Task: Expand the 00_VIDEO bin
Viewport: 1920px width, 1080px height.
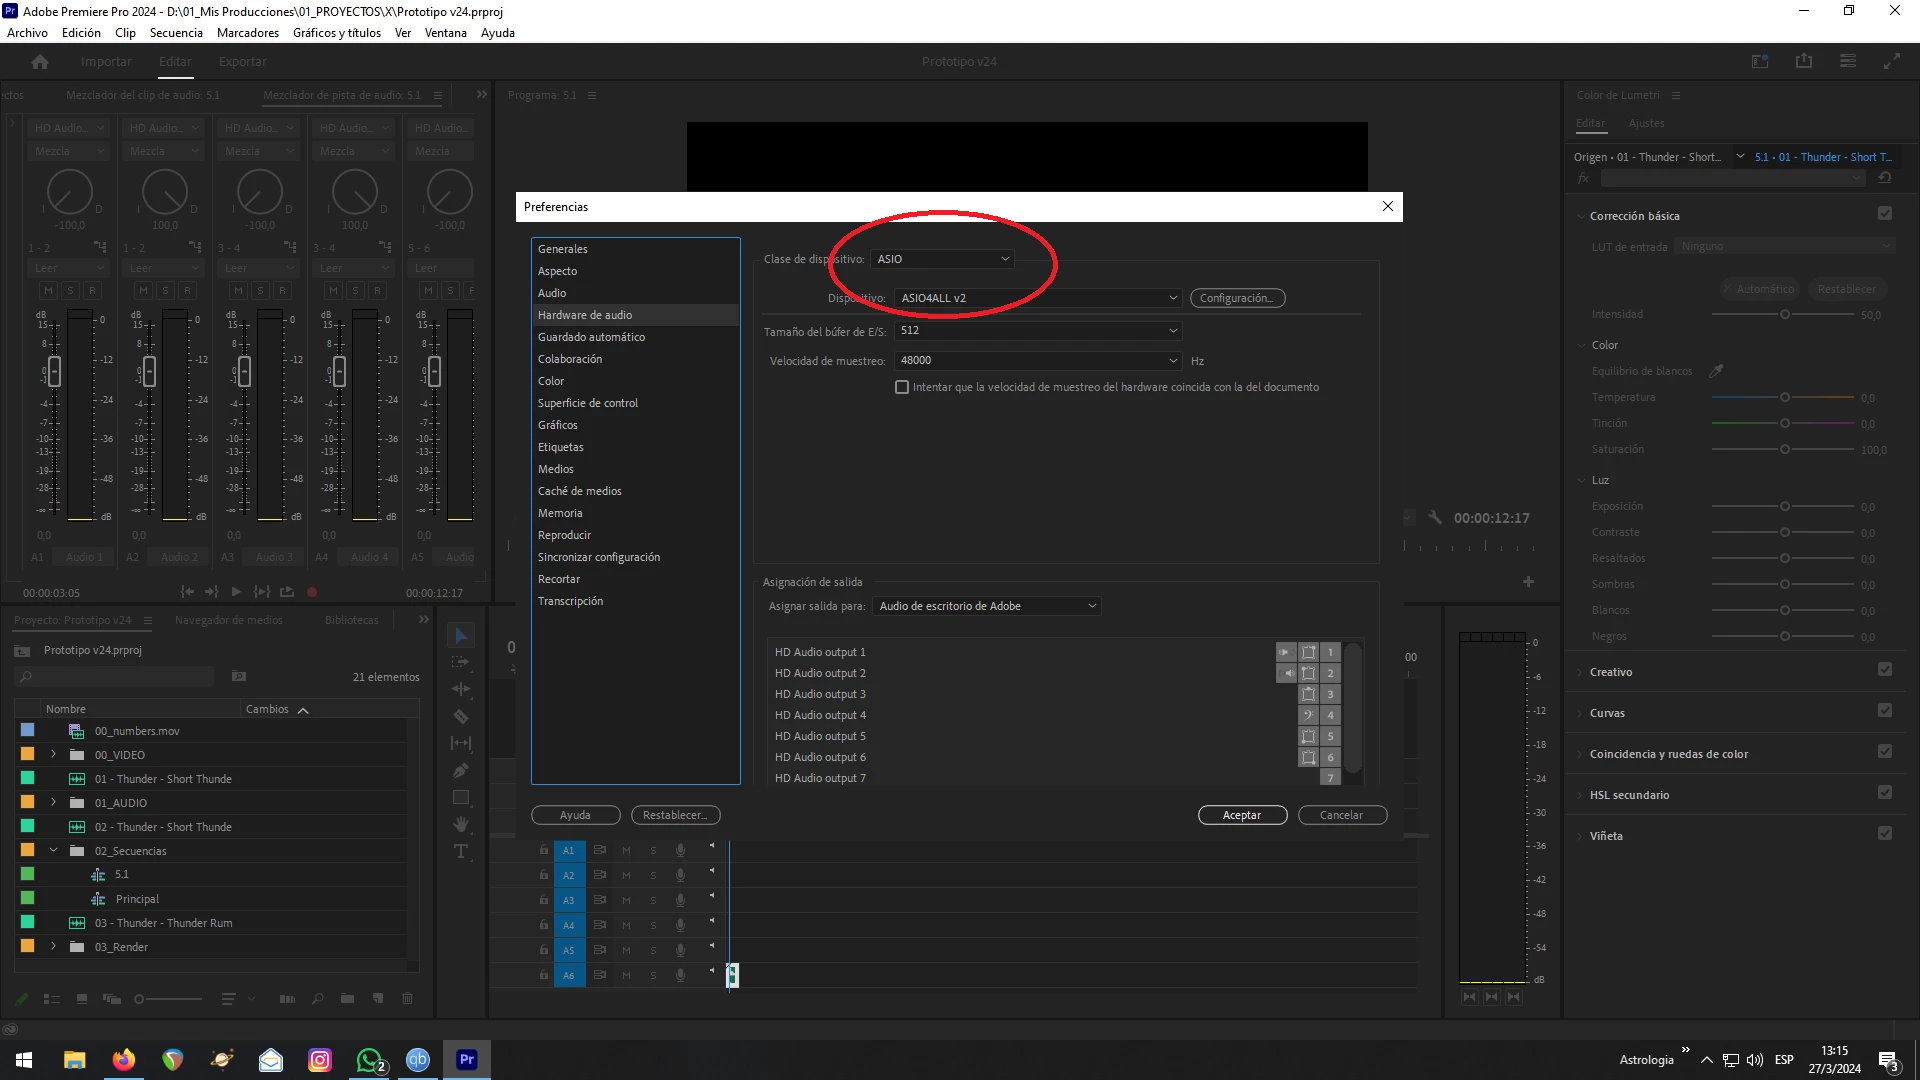Action: (x=54, y=755)
